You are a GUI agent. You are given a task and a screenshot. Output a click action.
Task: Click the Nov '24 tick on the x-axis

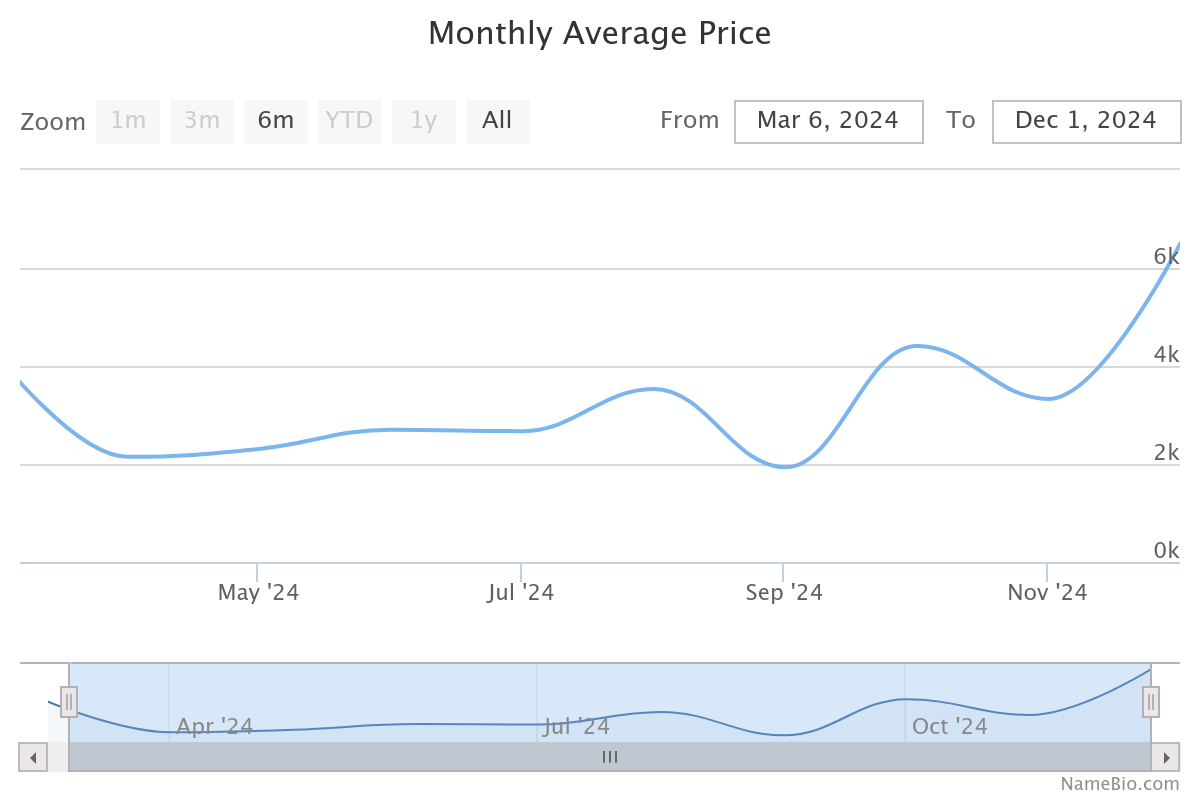pyautogui.click(x=1047, y=592)
